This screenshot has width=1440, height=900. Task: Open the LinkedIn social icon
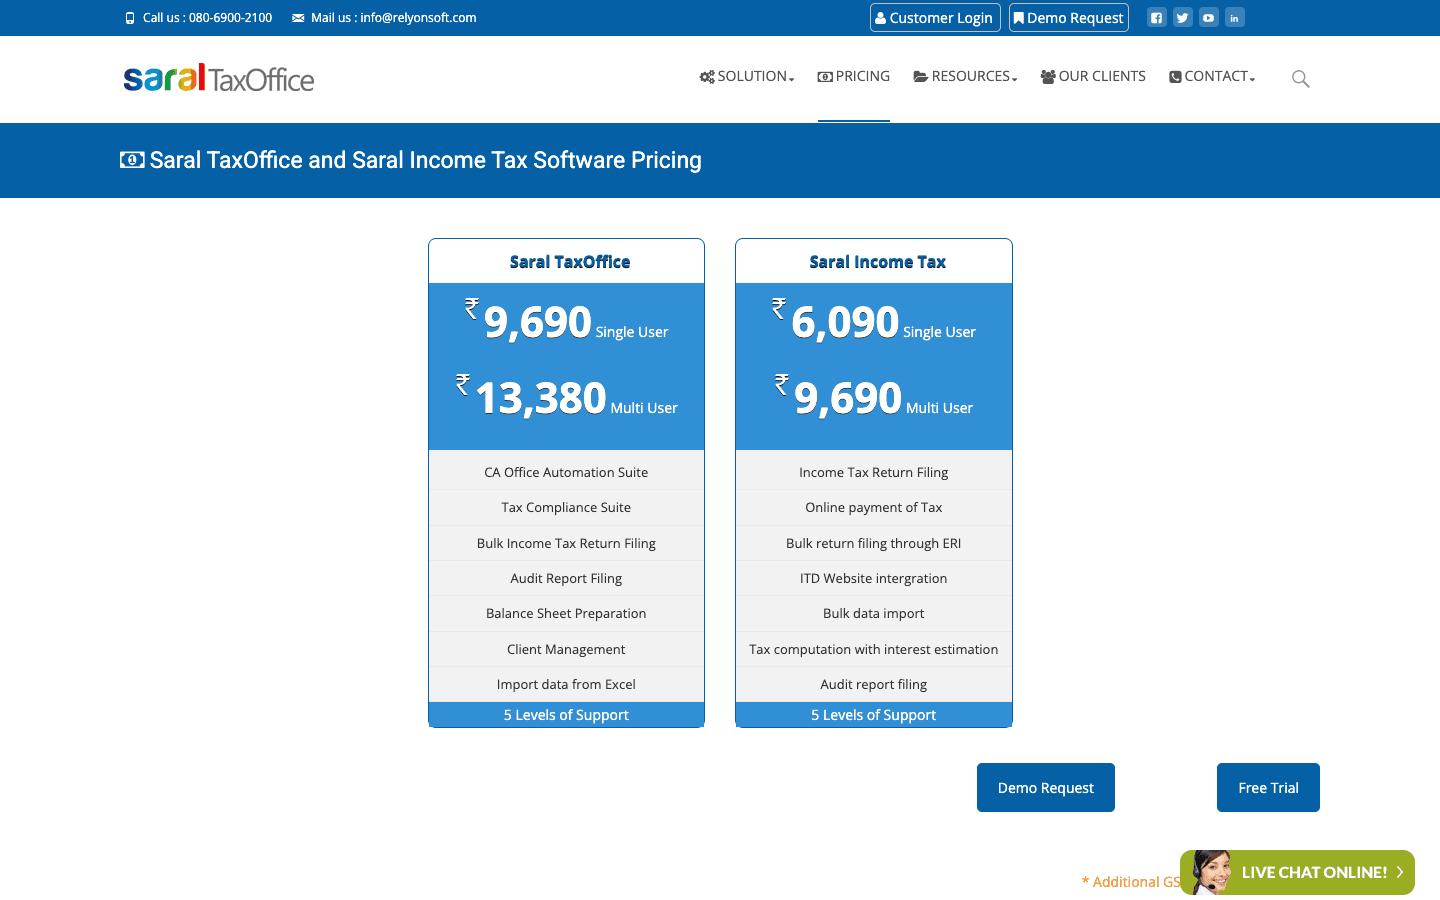tap(1235, 18)
